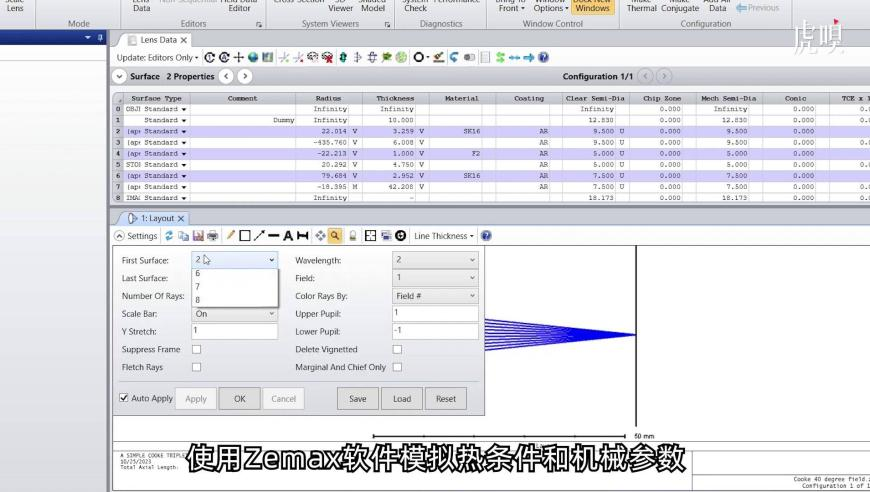870x492 pixels.
Task: Select the measure distance H tool in Layout
Action: (302, 236)
